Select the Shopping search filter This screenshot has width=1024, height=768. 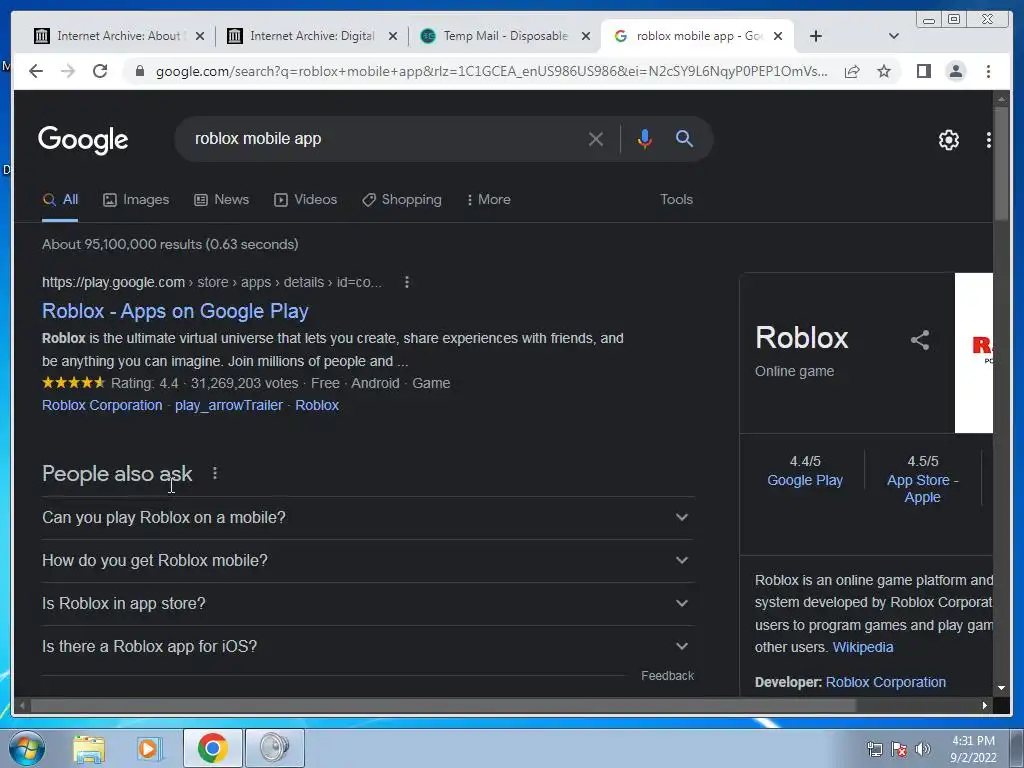coord(402,200)
